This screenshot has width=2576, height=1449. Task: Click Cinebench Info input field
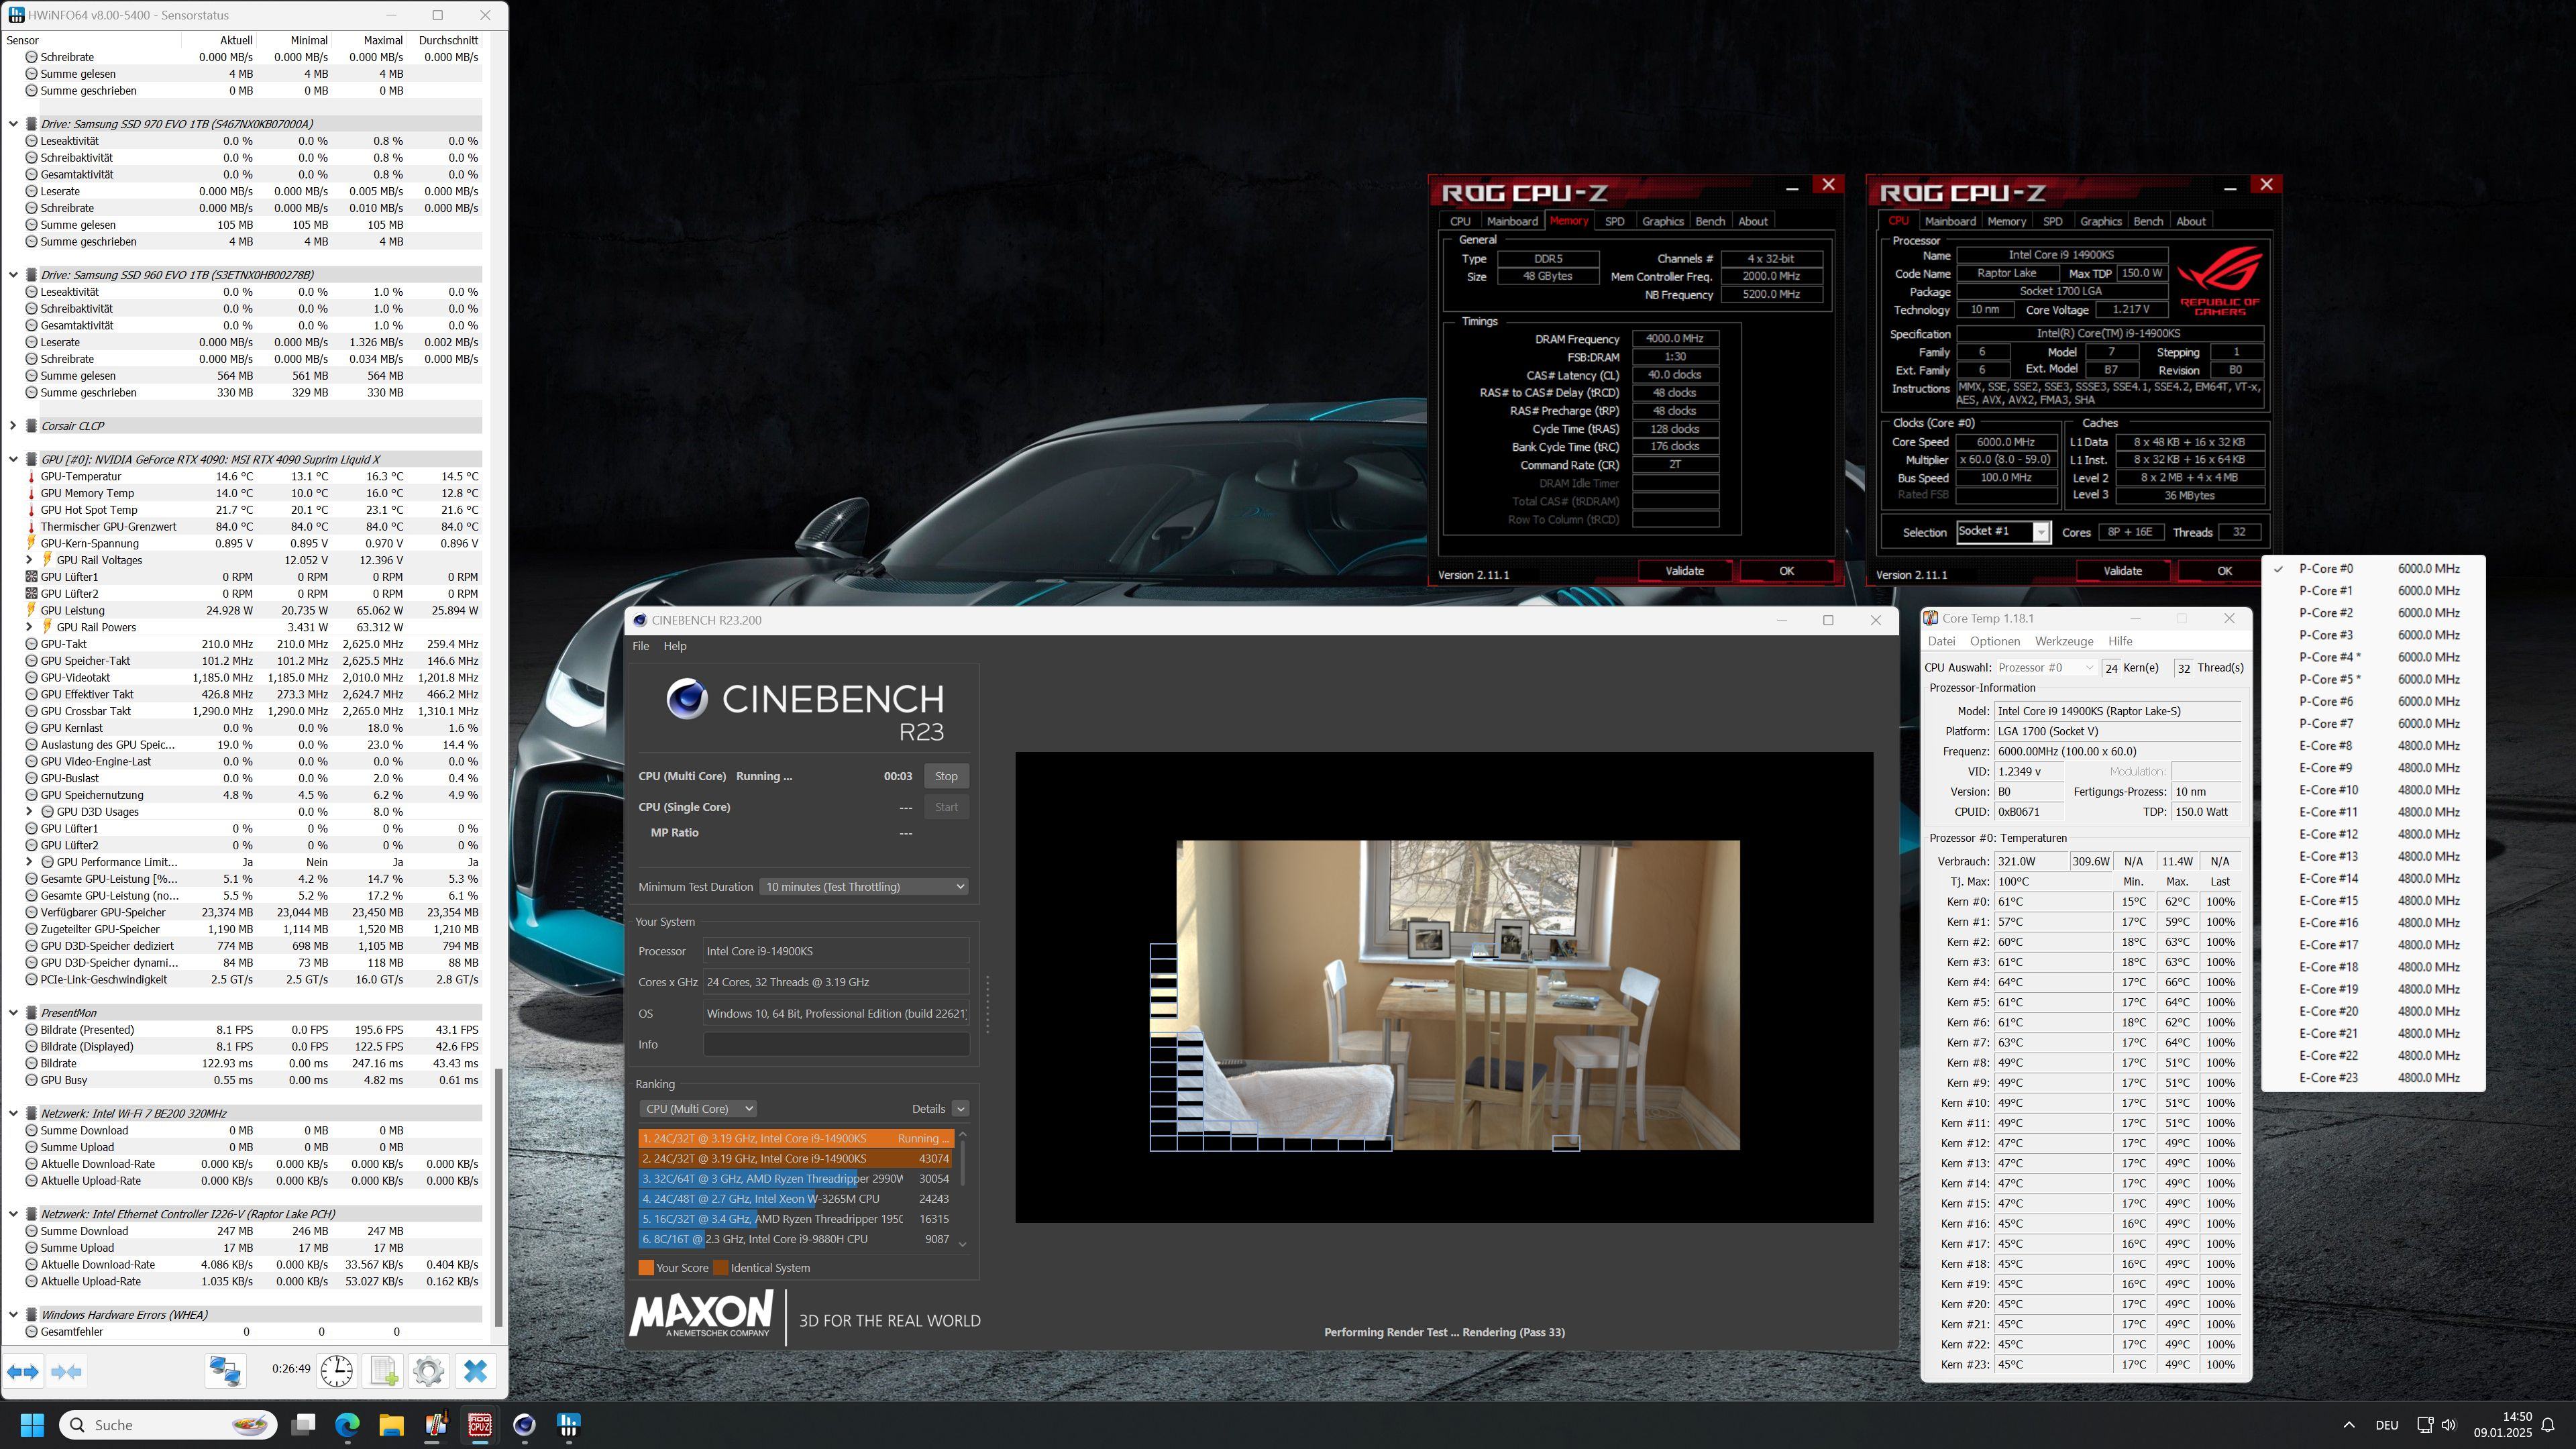(836, 1045)
